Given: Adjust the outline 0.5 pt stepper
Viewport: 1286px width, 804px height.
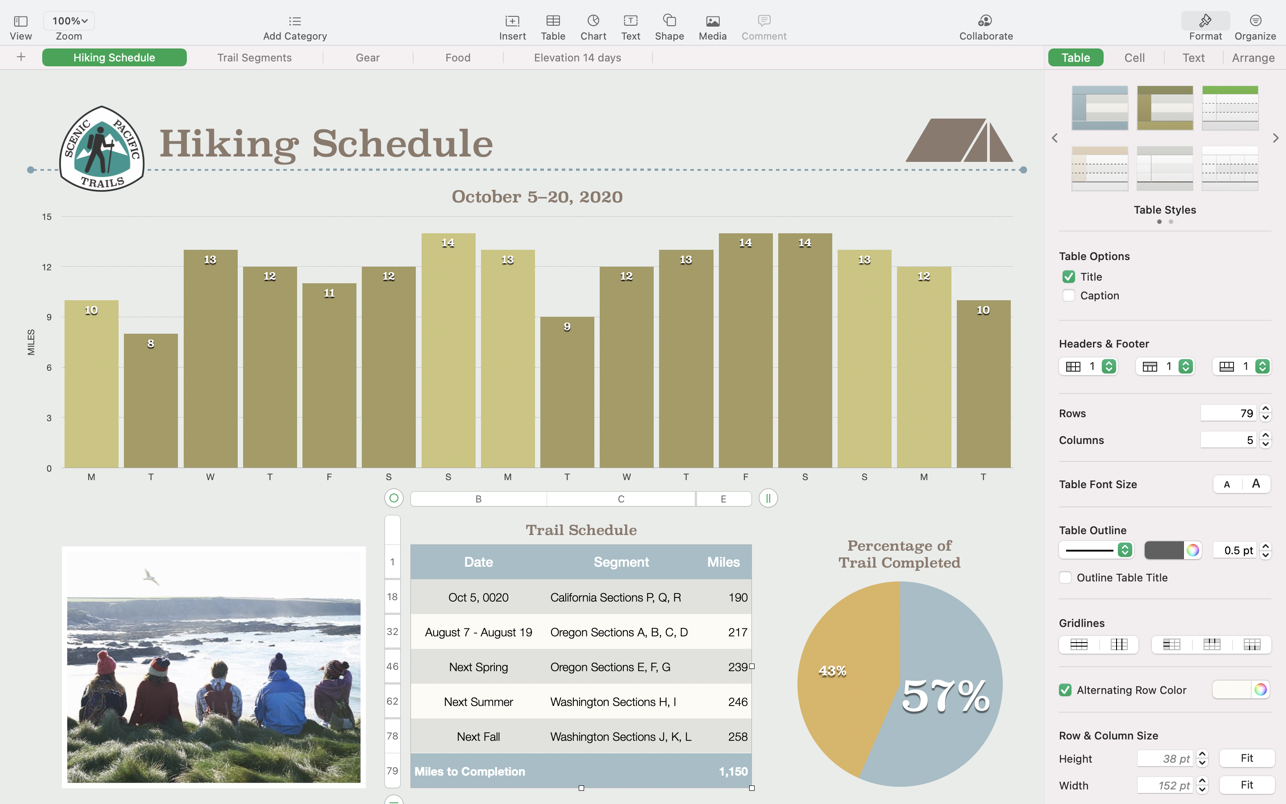Looking at the screenshot, I should tap(1265, 550).
